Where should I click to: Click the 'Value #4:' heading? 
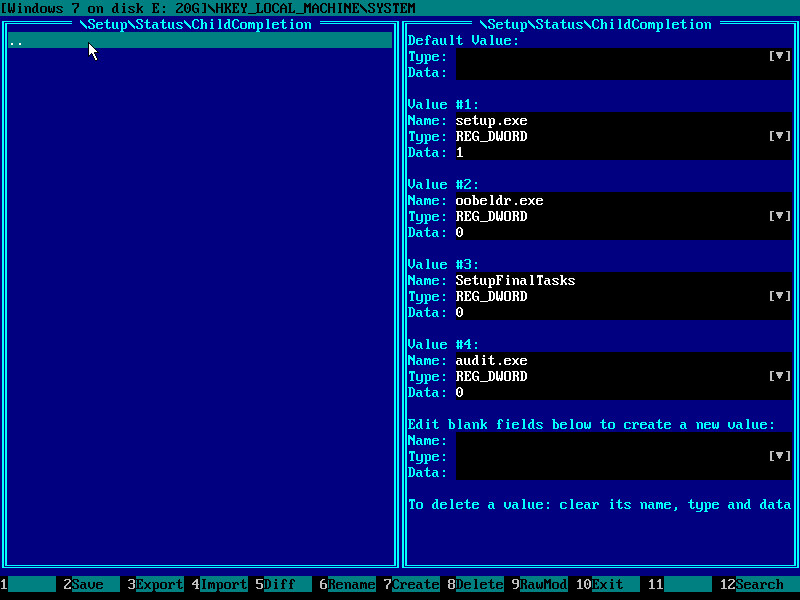tap(443, 344)
